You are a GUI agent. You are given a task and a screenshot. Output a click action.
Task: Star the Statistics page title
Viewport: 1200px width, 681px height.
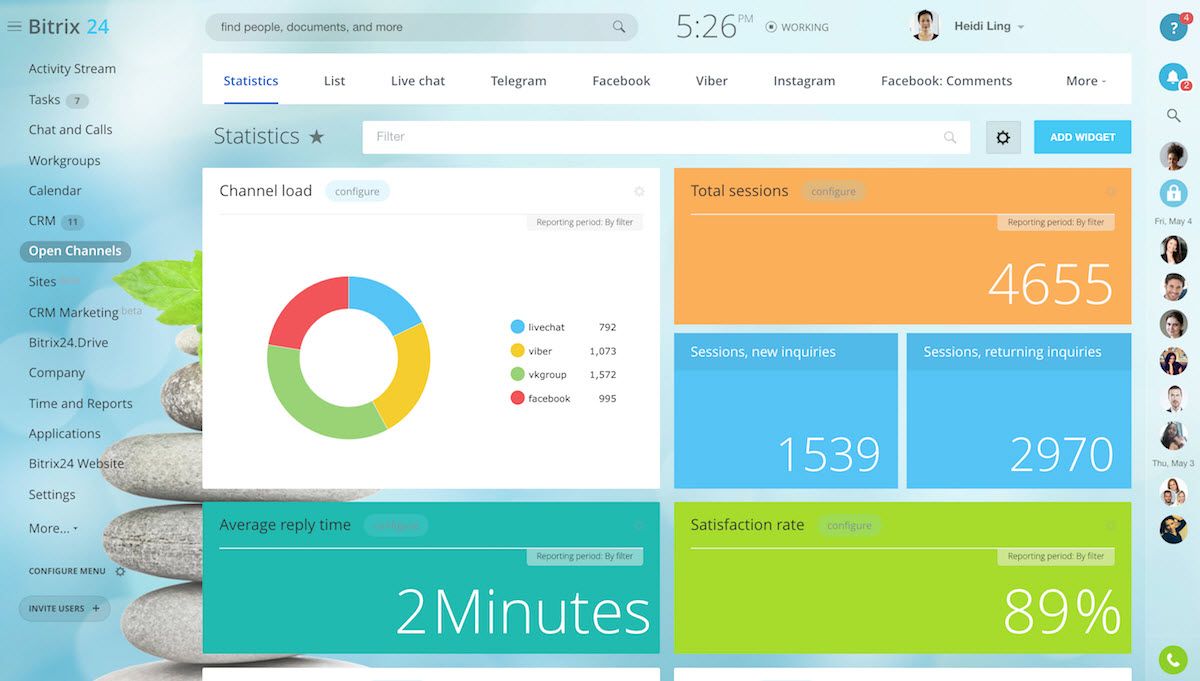(x=317, y=137)
